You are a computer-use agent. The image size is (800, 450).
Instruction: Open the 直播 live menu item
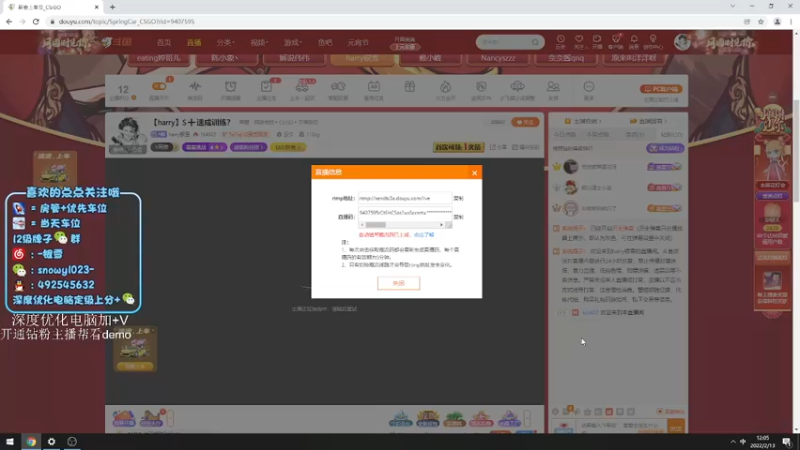pos(194,42)
